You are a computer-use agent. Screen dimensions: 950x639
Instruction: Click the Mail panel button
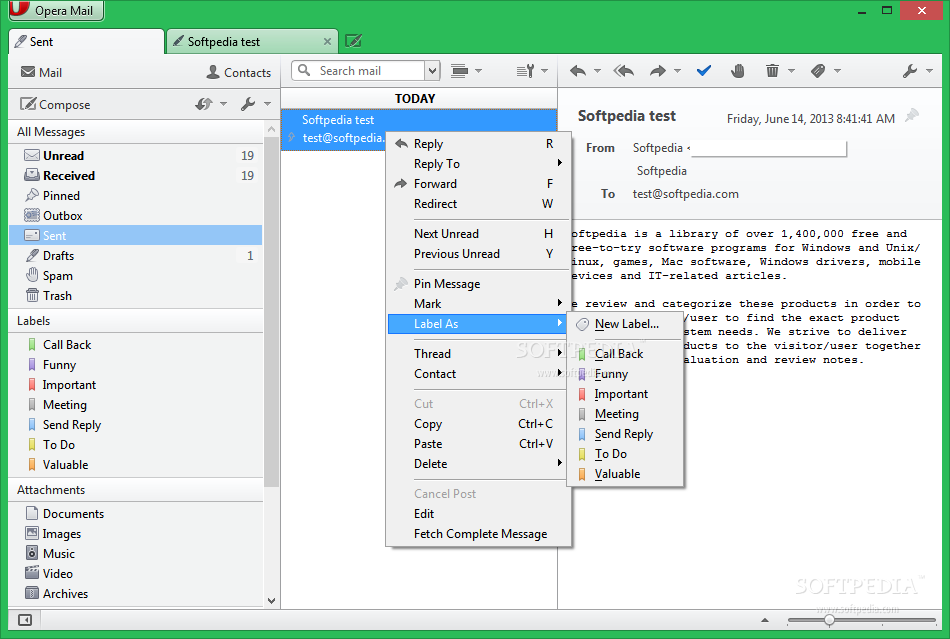(41, 72)
